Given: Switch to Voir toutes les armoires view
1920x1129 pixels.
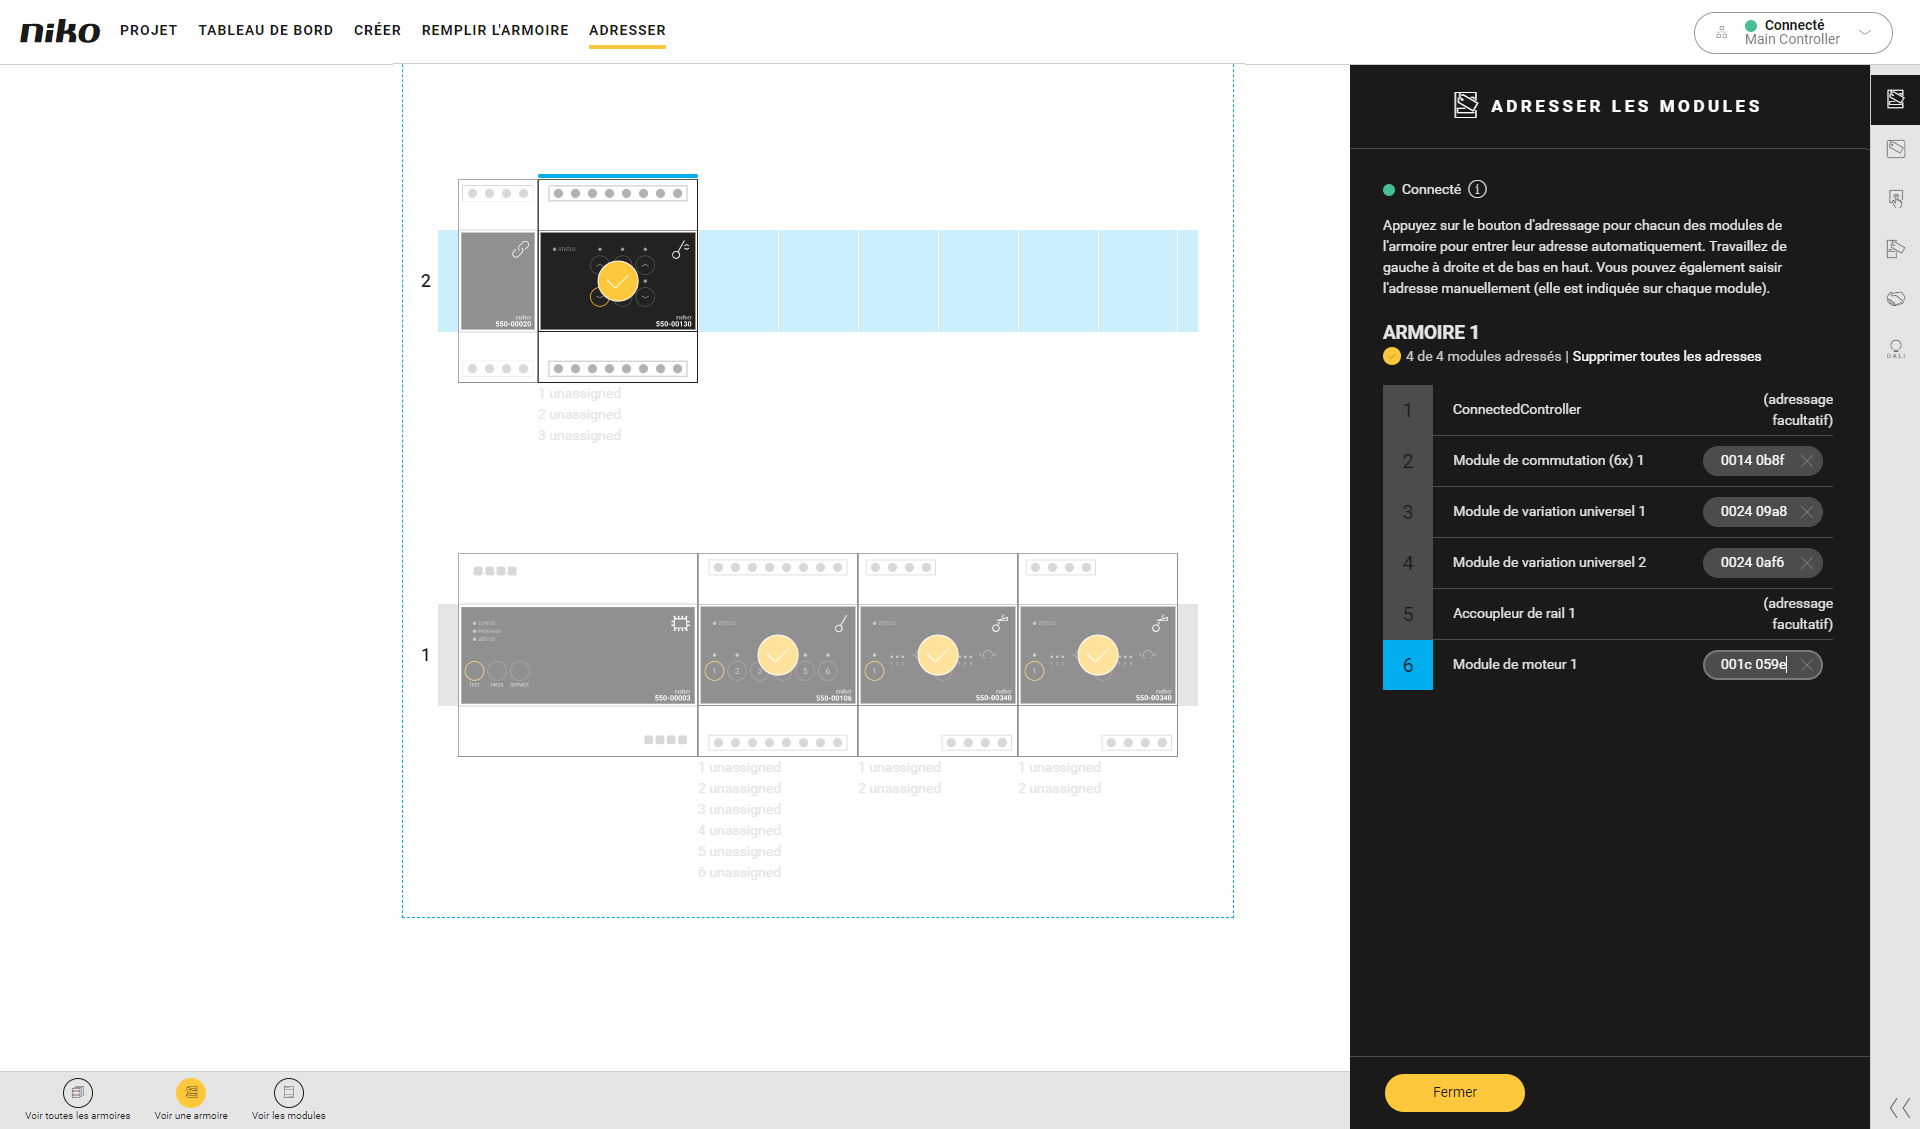Looking at the screenshot, I should pos(78,1093).
